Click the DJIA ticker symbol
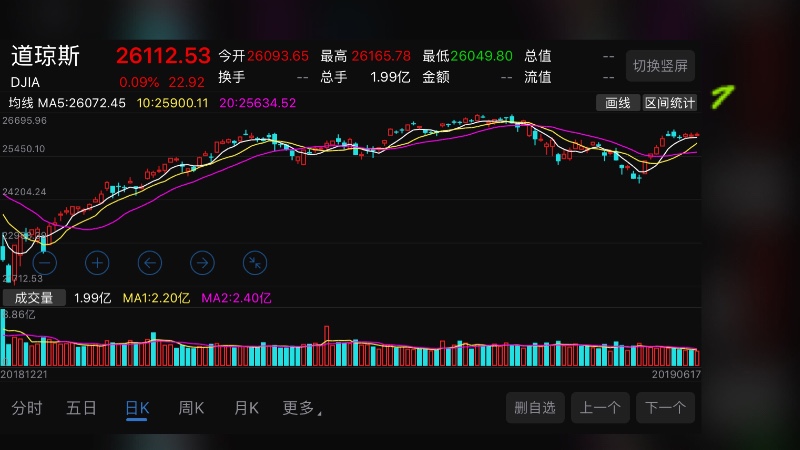800x450 pixels. click(25, 82)
